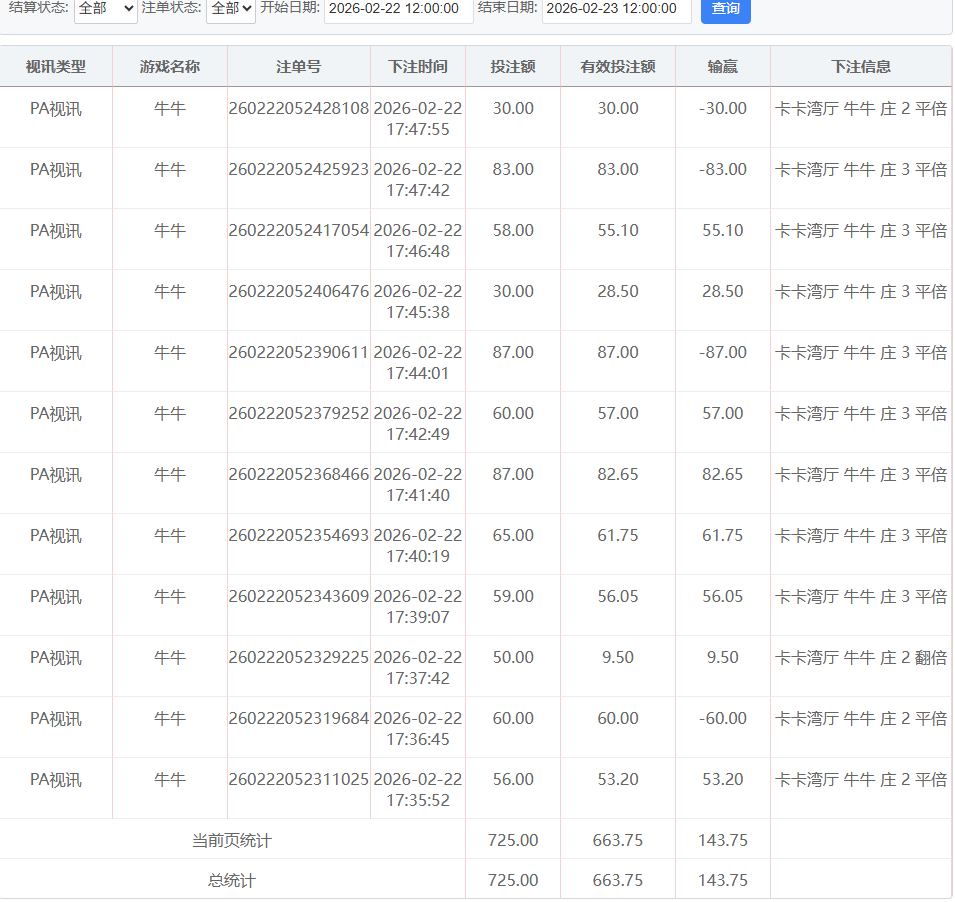Click the 总统计 summary row label
This screenshot has width=955, height=902.
tap(231, 881)
